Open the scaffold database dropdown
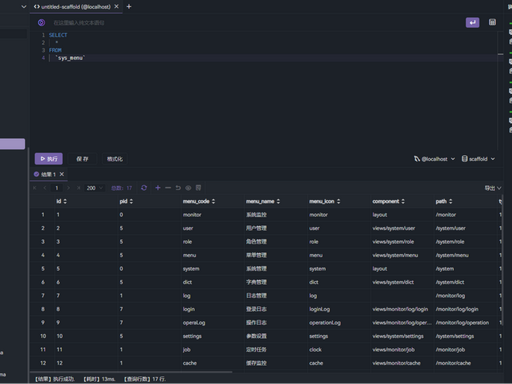 tap(478, 159)
